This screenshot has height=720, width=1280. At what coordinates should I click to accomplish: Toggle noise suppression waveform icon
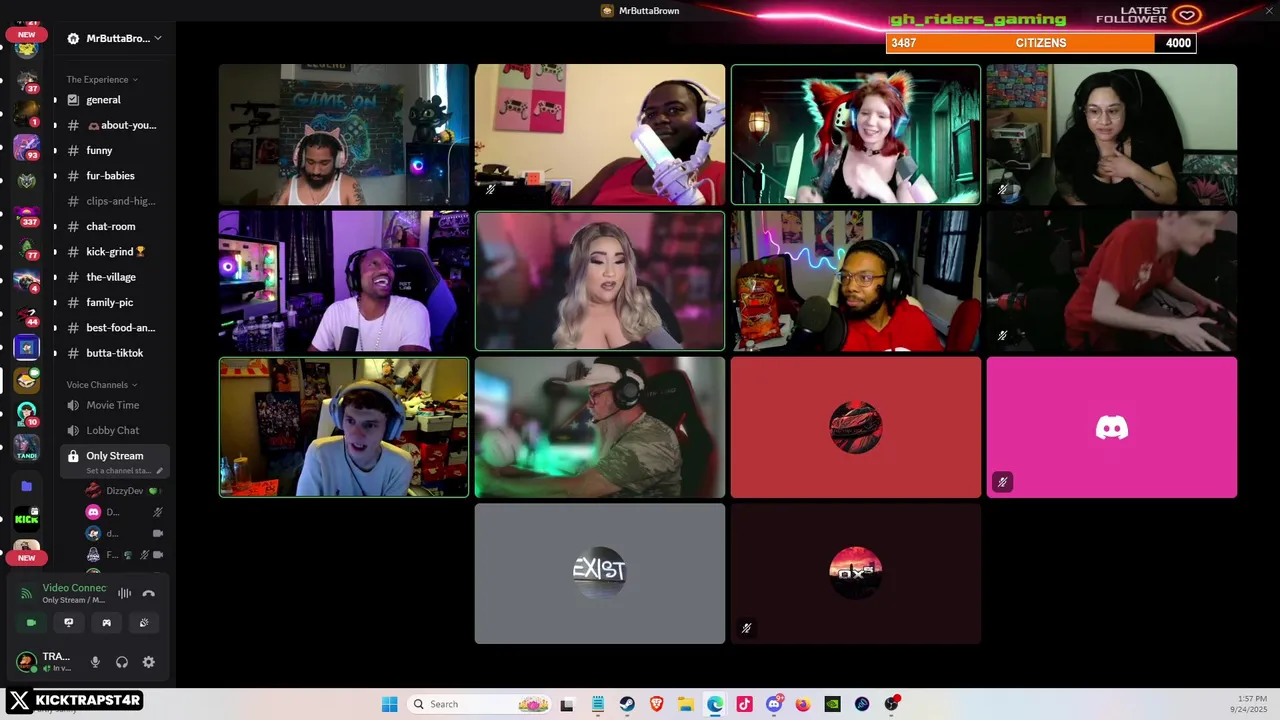click(125, 593)
